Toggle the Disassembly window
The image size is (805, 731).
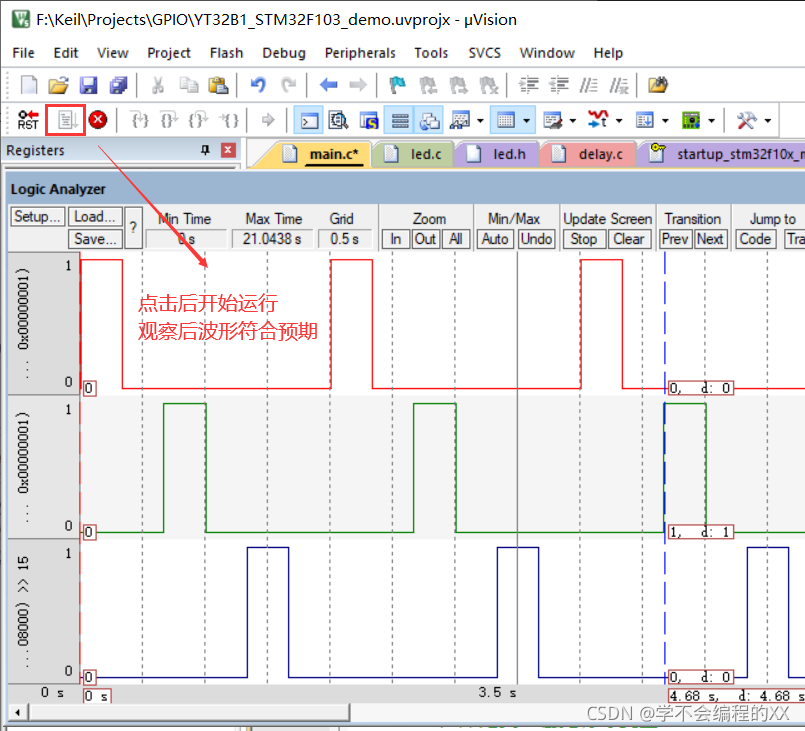[x=338, y=120]
